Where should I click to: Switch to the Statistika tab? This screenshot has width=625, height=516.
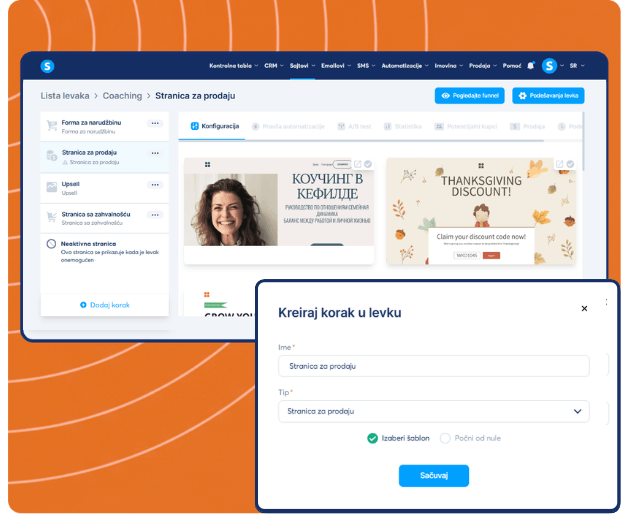(403, 127)
